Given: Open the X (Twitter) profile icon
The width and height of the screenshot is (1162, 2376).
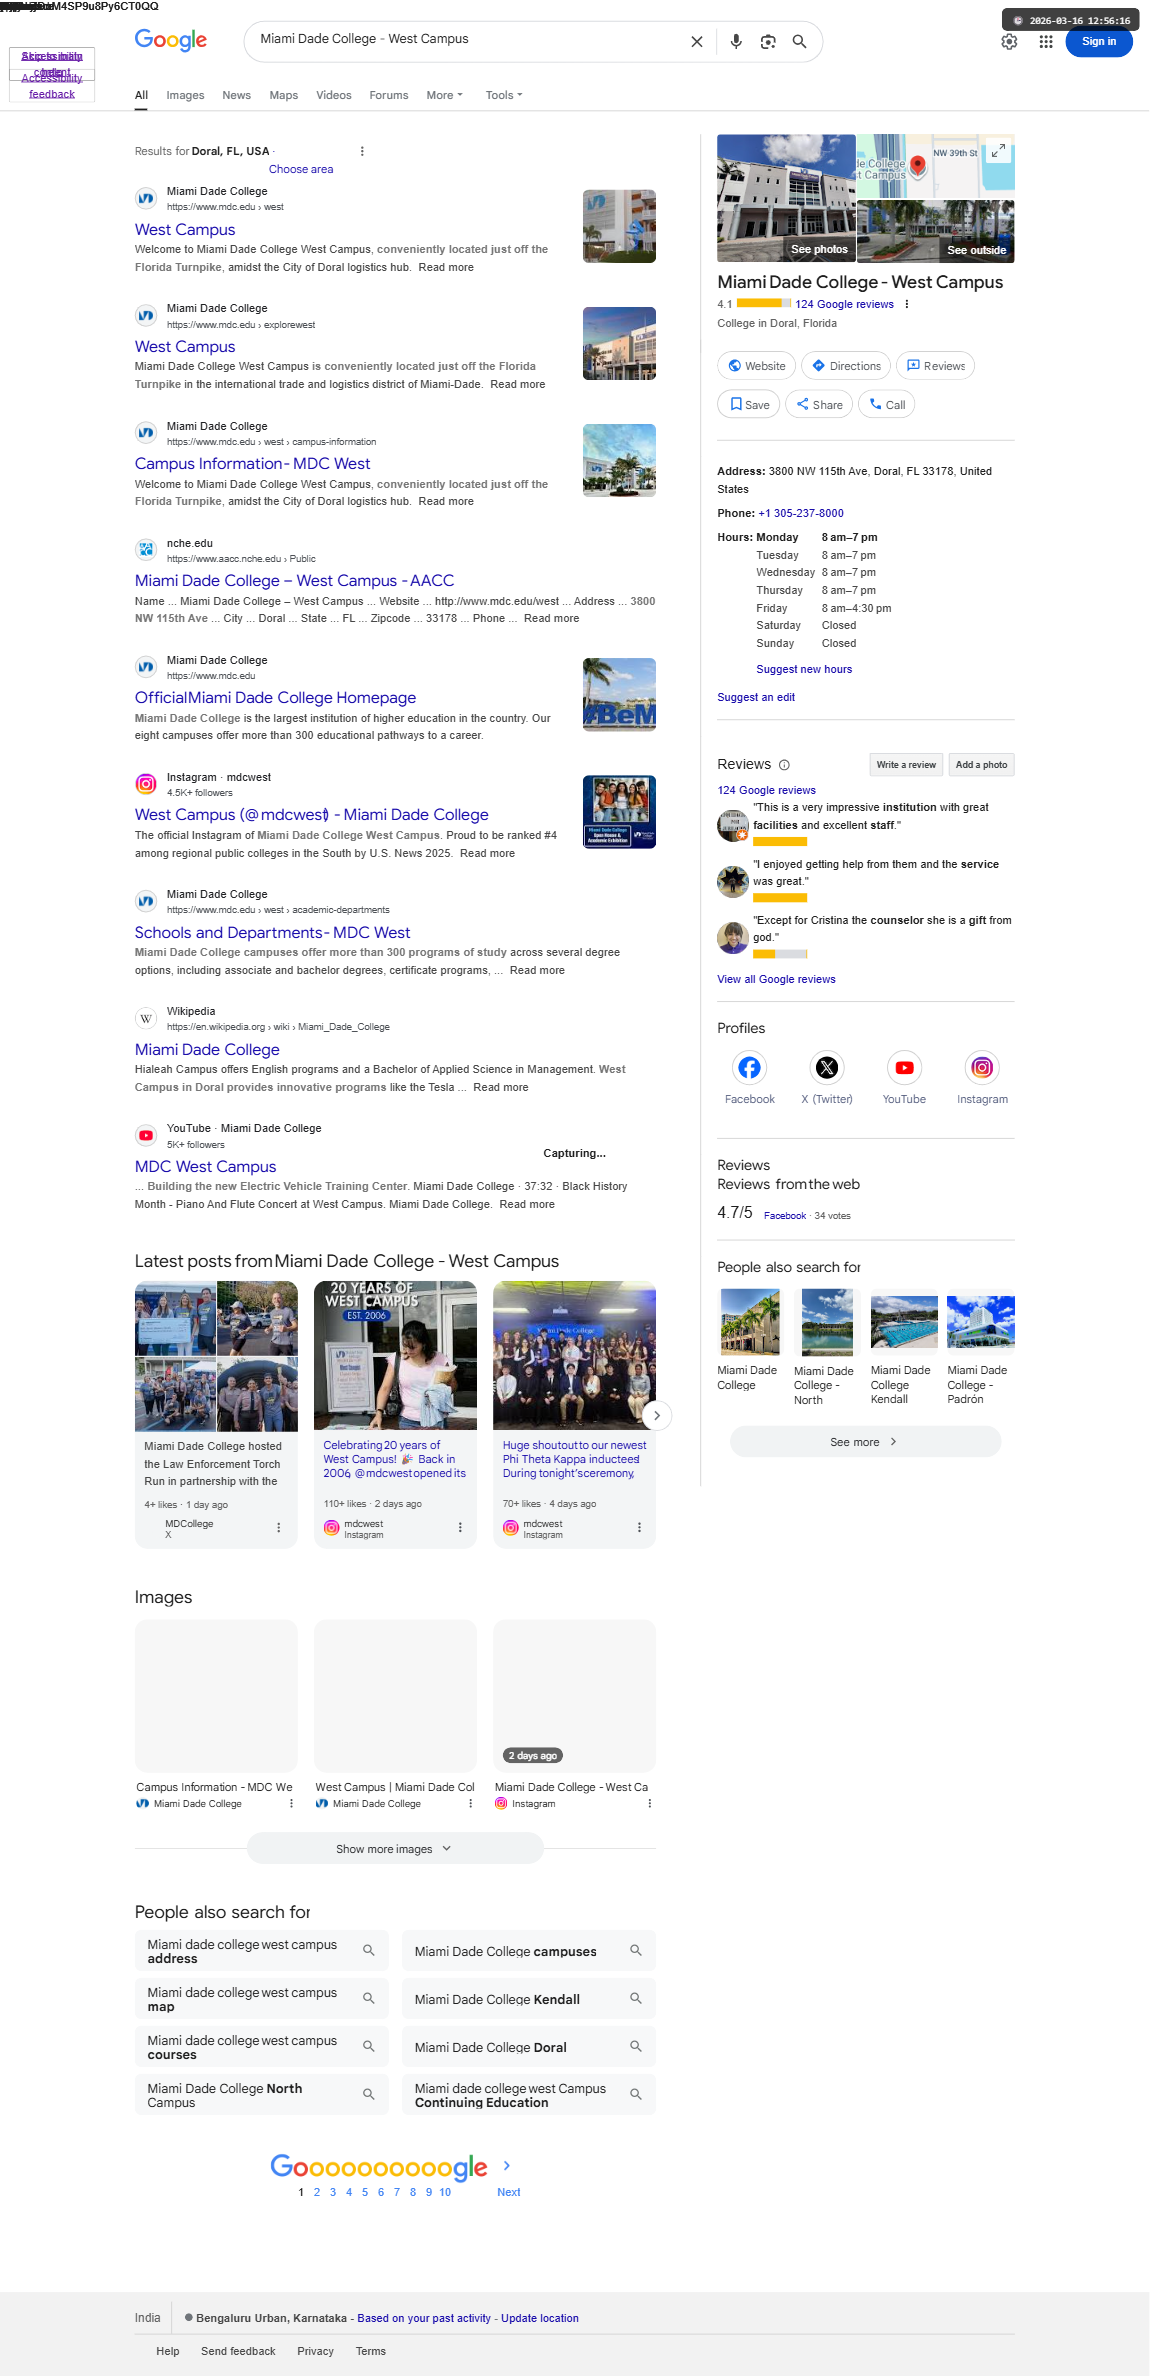Looking at the screenshot, I should 827,1068.
